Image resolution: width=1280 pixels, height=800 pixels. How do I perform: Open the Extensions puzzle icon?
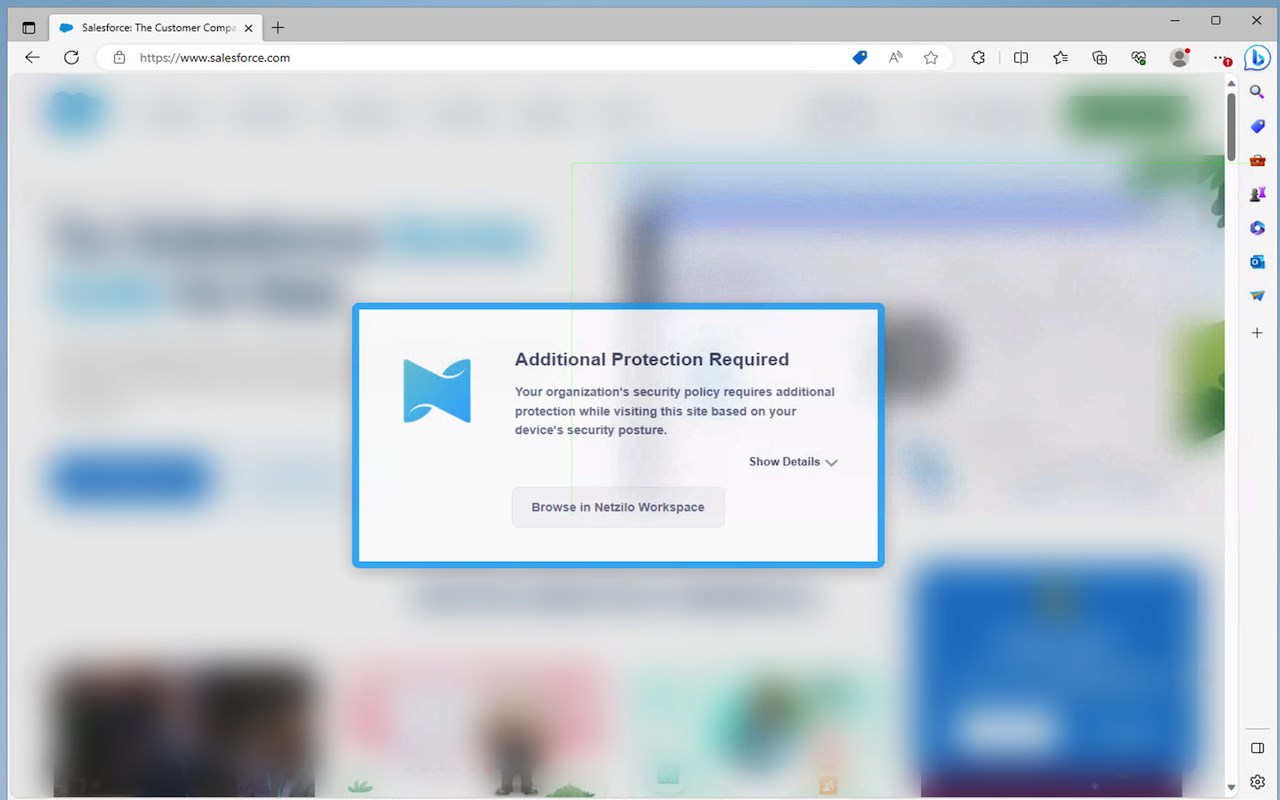978,58
